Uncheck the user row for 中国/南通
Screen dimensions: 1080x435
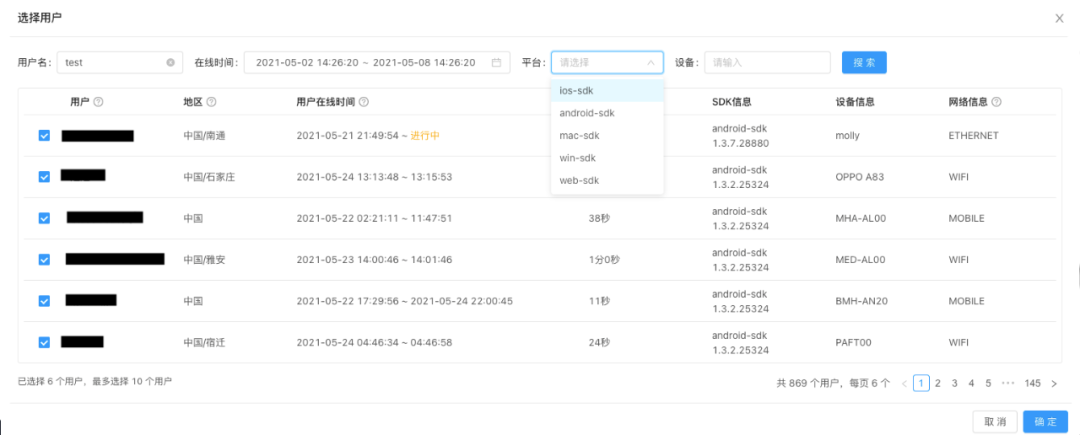tap(44, 136)
